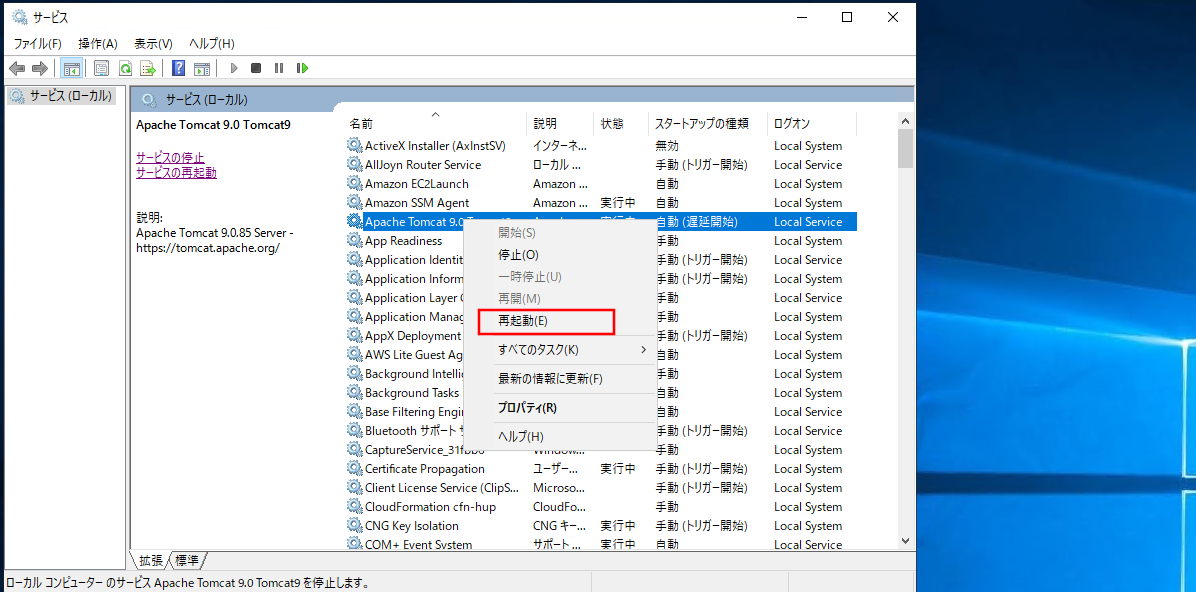
Task: Click the サービスの停止 link
Action: point(170,158)
